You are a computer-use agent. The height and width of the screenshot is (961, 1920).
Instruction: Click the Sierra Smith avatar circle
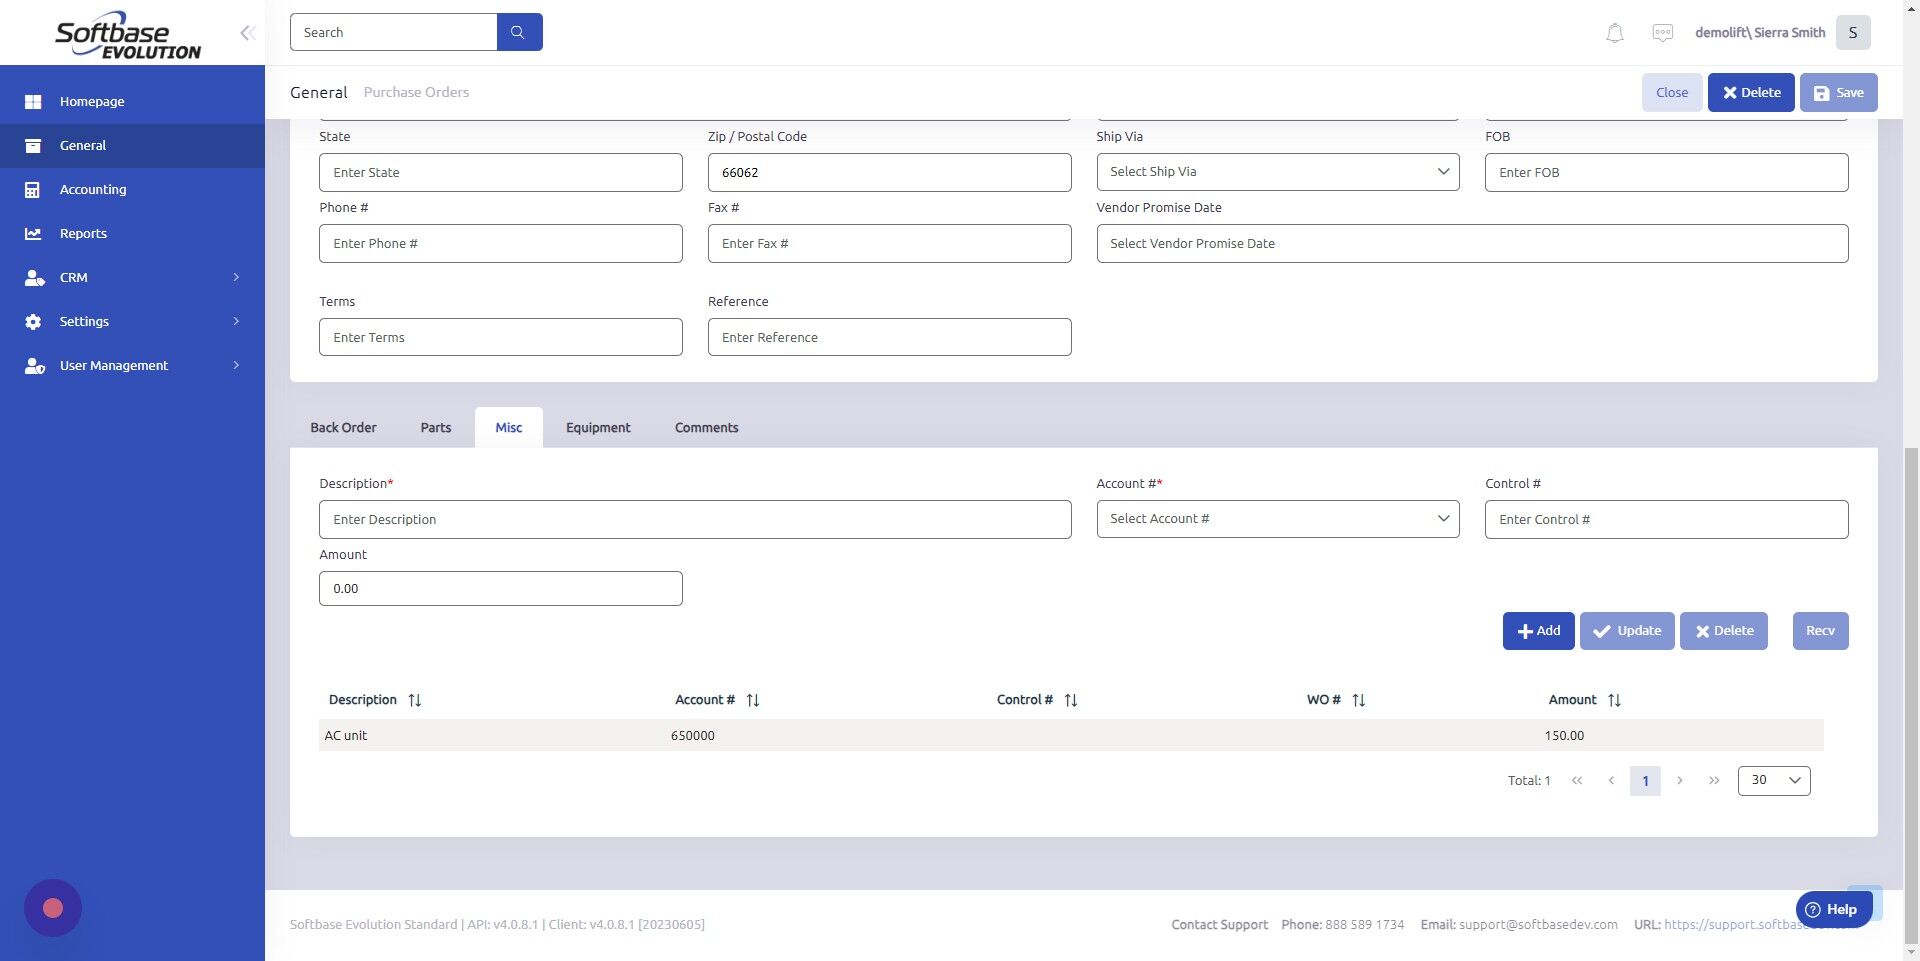1852,32
